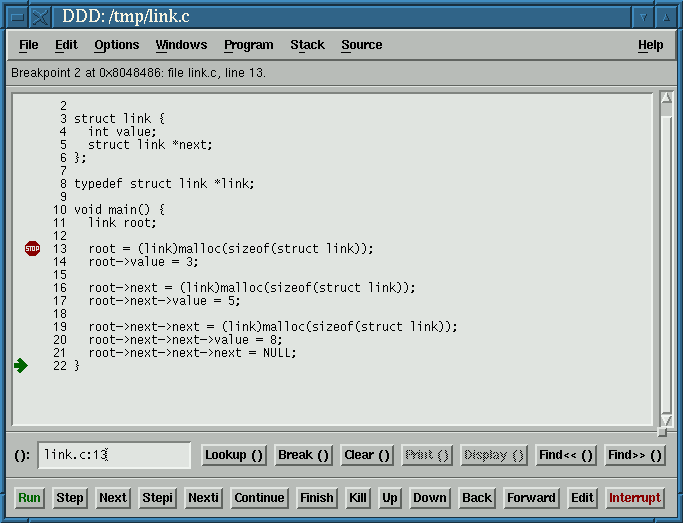Open the Program menu
The height and width of the screenshot is (523, 683).
coord(248,45)
